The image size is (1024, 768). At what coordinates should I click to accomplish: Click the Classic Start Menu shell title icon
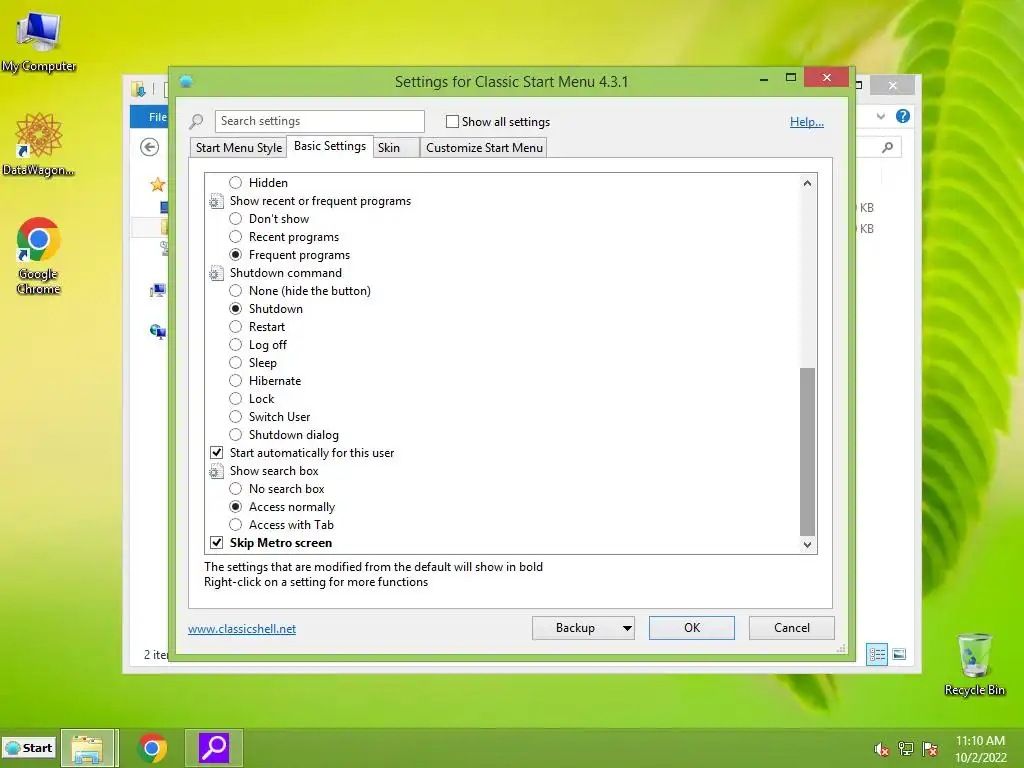pyautogui.click(x=186, y=82)
